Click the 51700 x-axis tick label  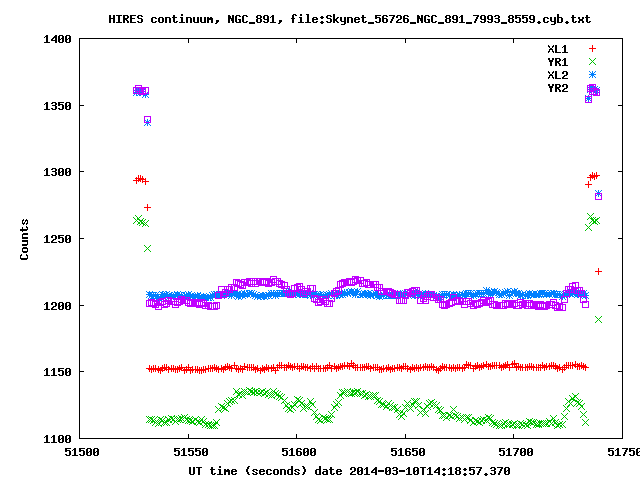(516, 452)
